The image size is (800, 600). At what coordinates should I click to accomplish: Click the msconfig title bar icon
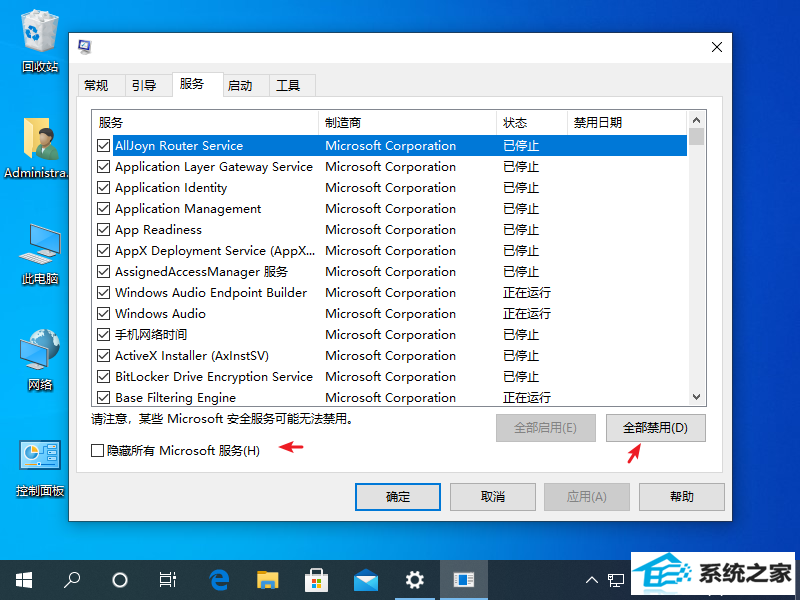[x=84, y=47]
